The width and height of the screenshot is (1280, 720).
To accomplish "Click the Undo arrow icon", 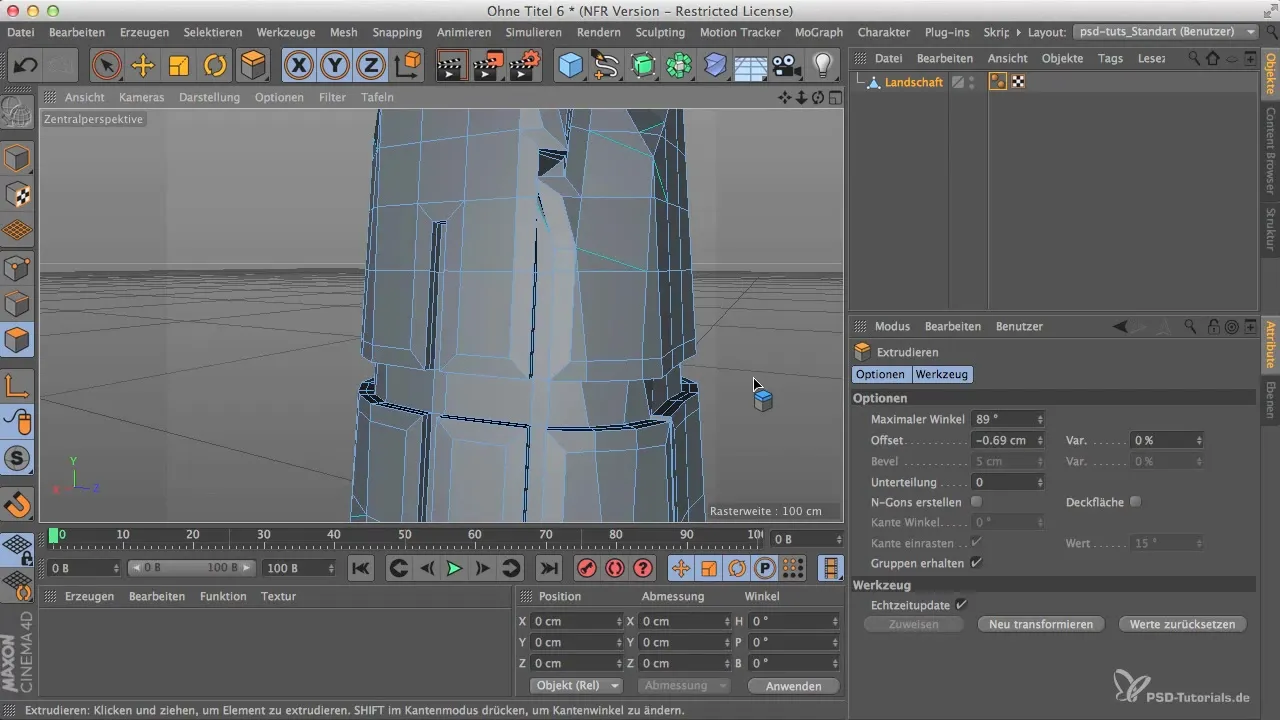I will 25,66.
